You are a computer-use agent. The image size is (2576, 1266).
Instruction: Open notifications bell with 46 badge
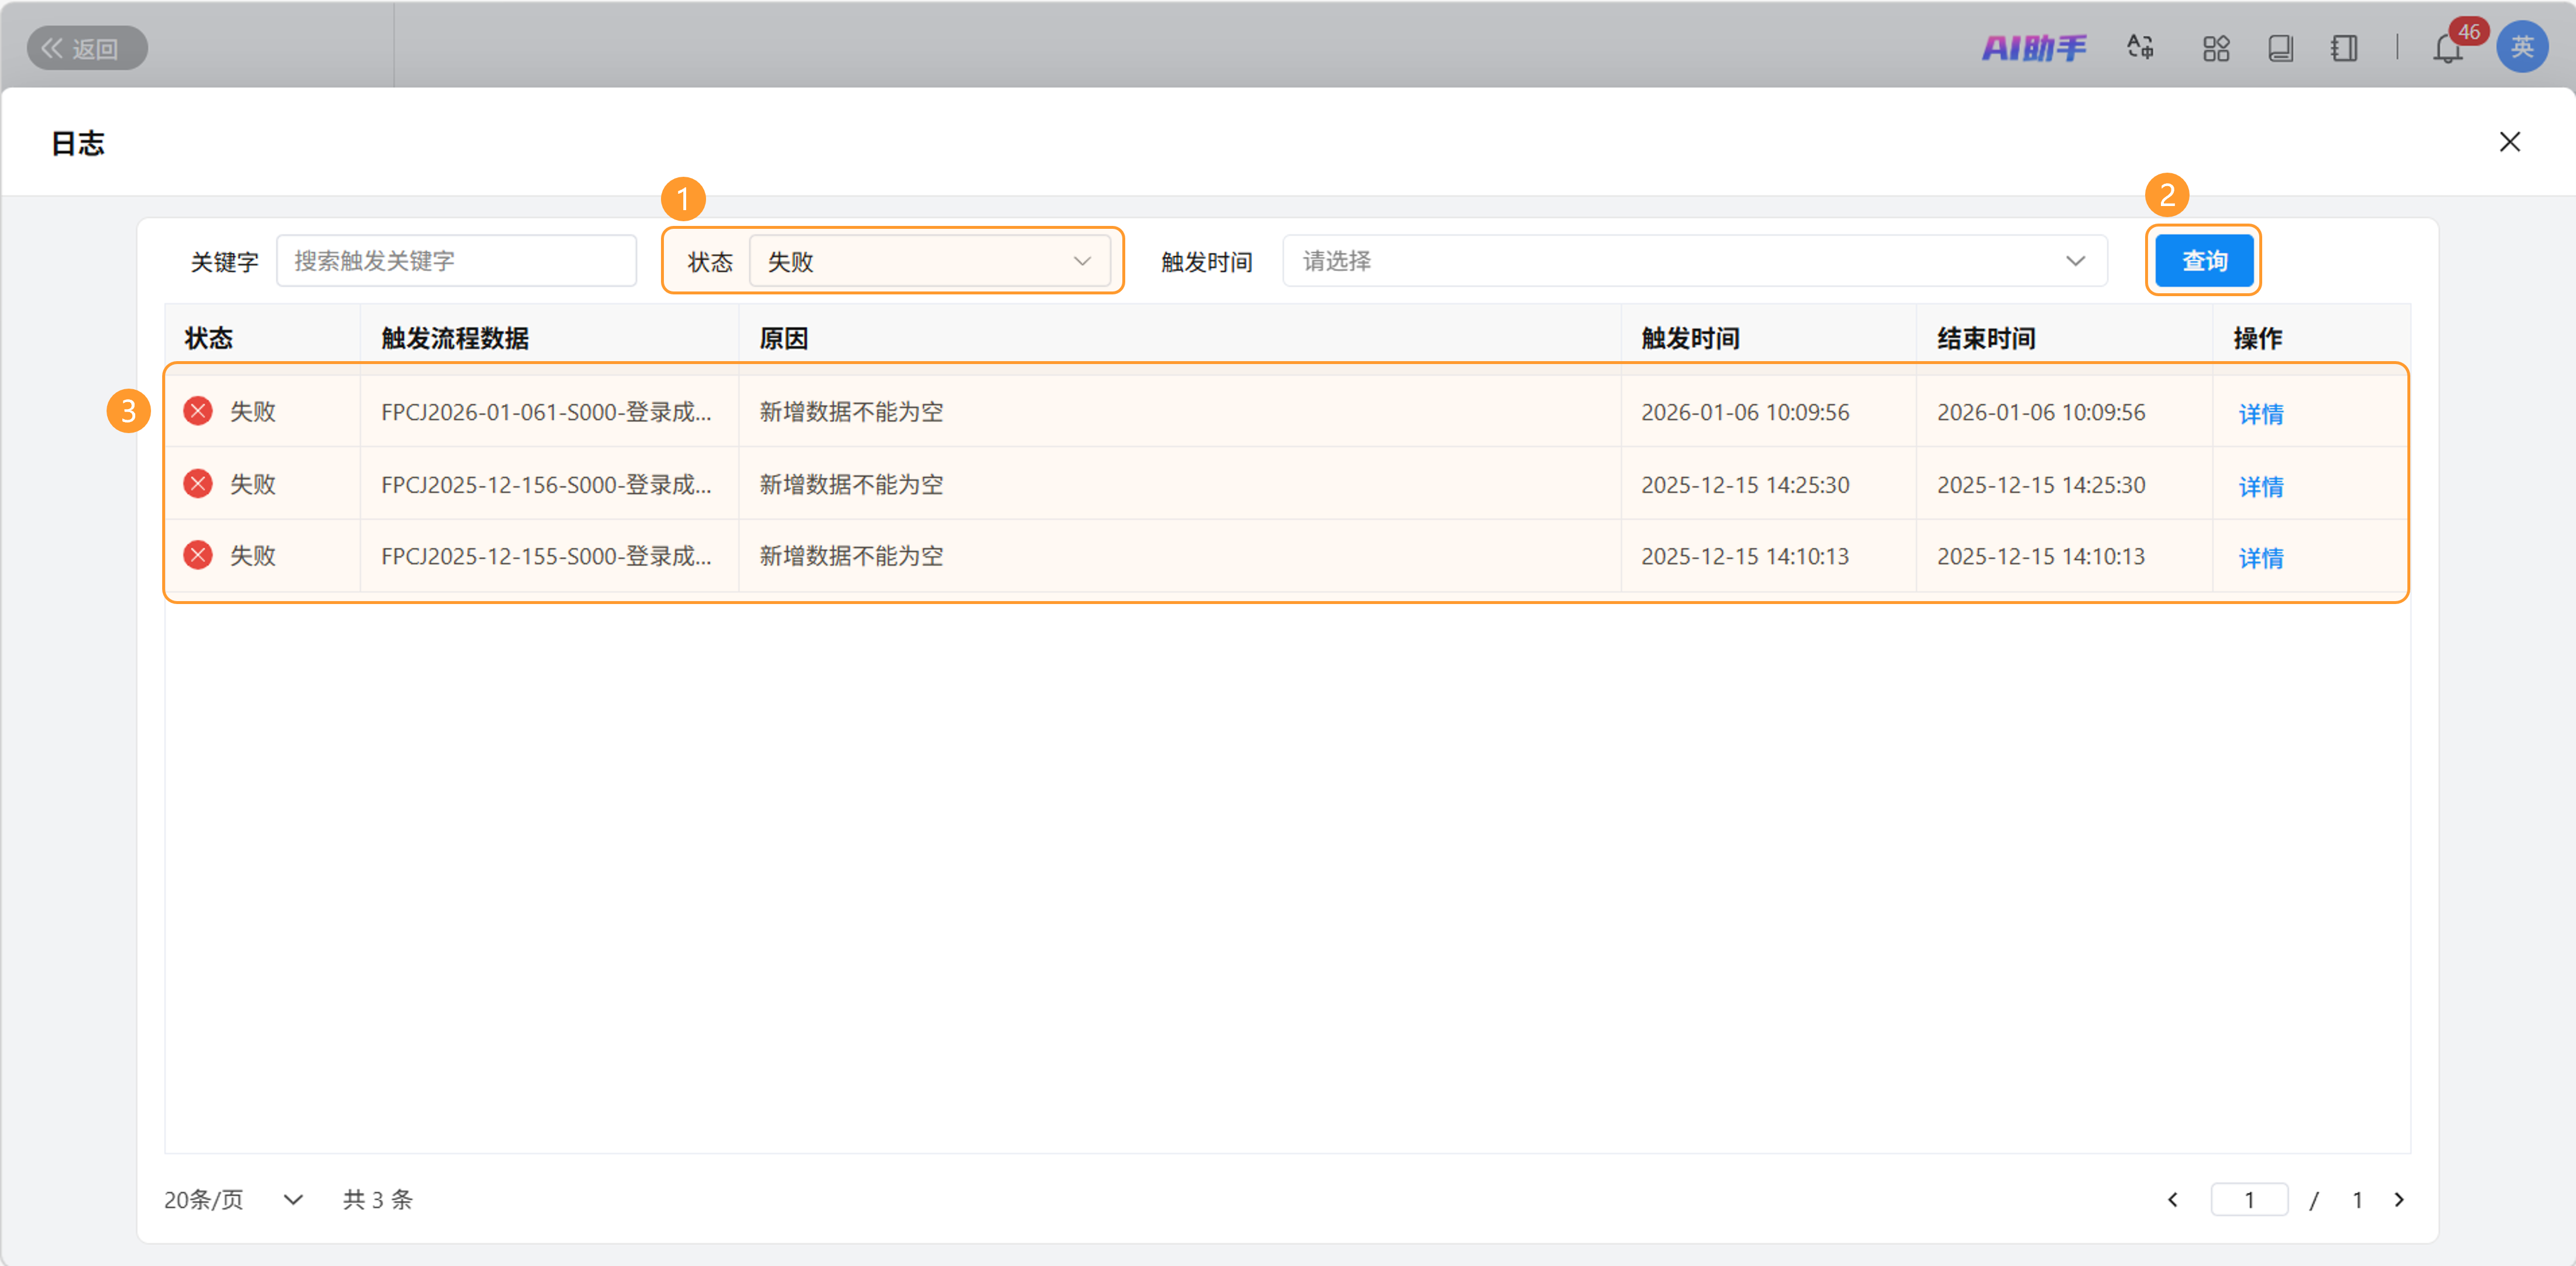[2447, 48]
